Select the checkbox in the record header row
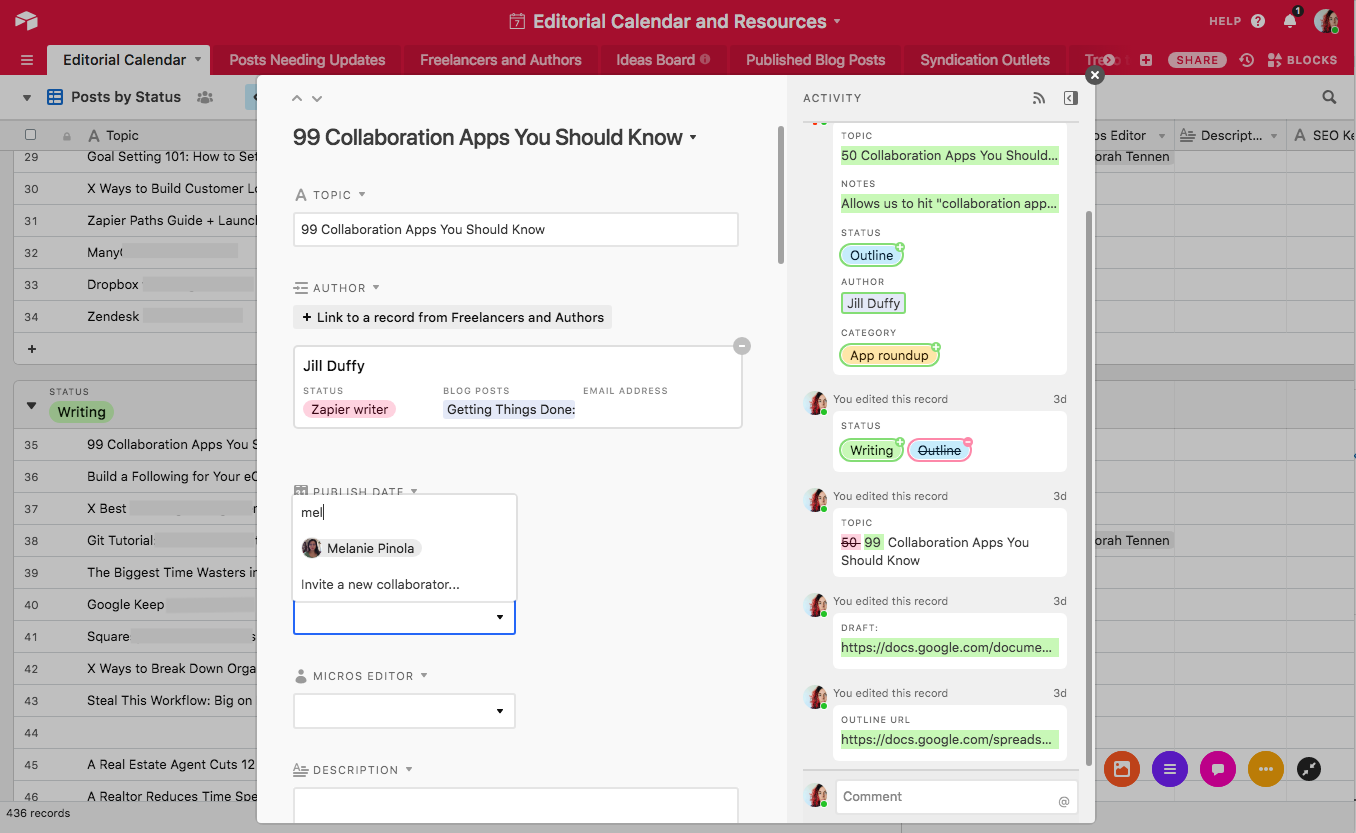1356x833 pixels. [29, 135]
